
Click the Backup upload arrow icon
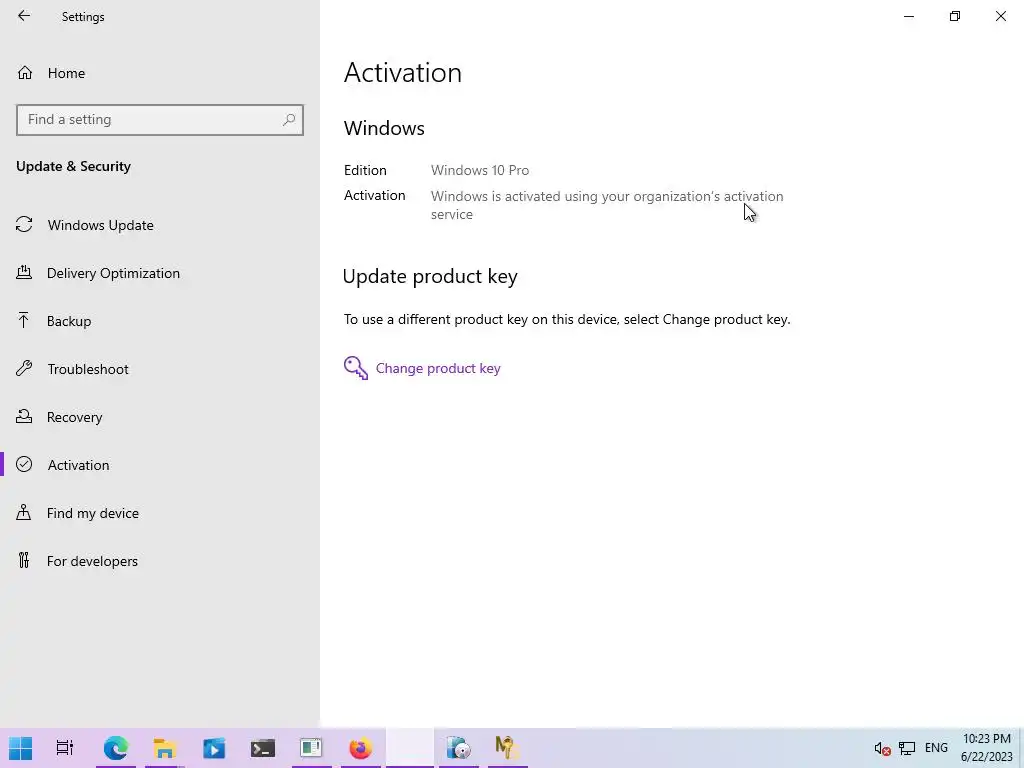pyautogui.click(x=24, y=320)
